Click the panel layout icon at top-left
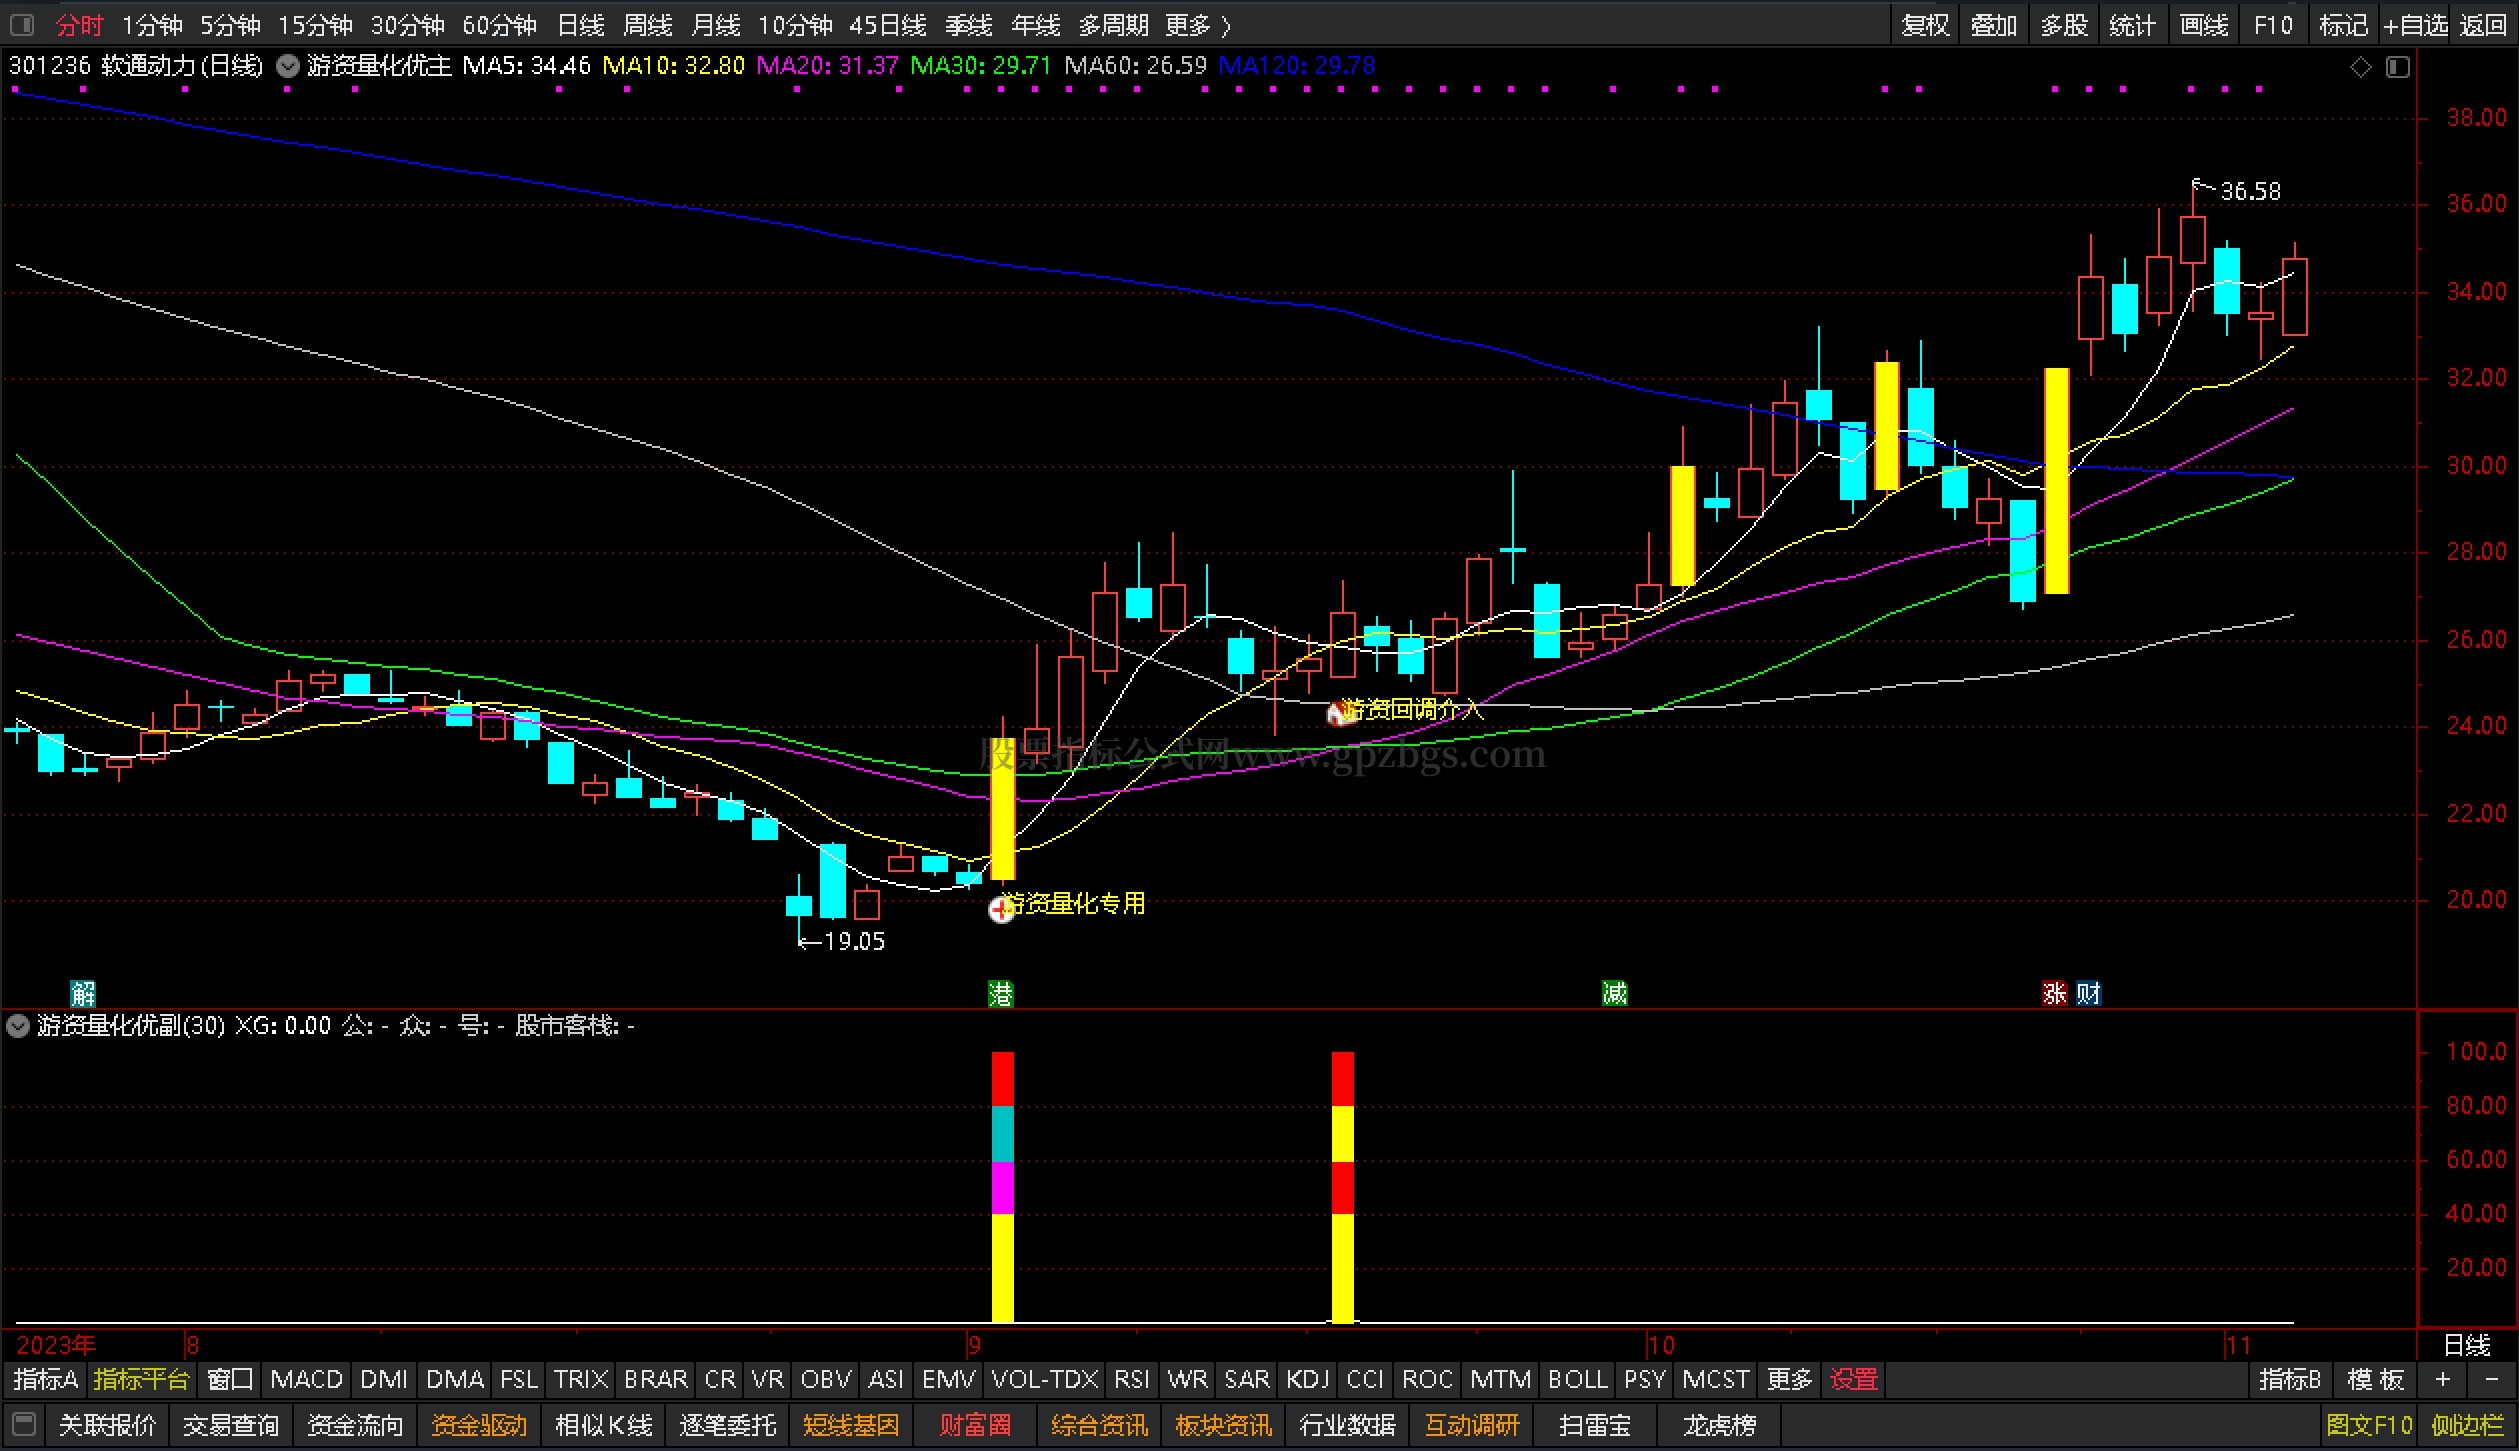Image resolution: width=2519 pixels, height=1451 pixels. [x=21, y=24]
